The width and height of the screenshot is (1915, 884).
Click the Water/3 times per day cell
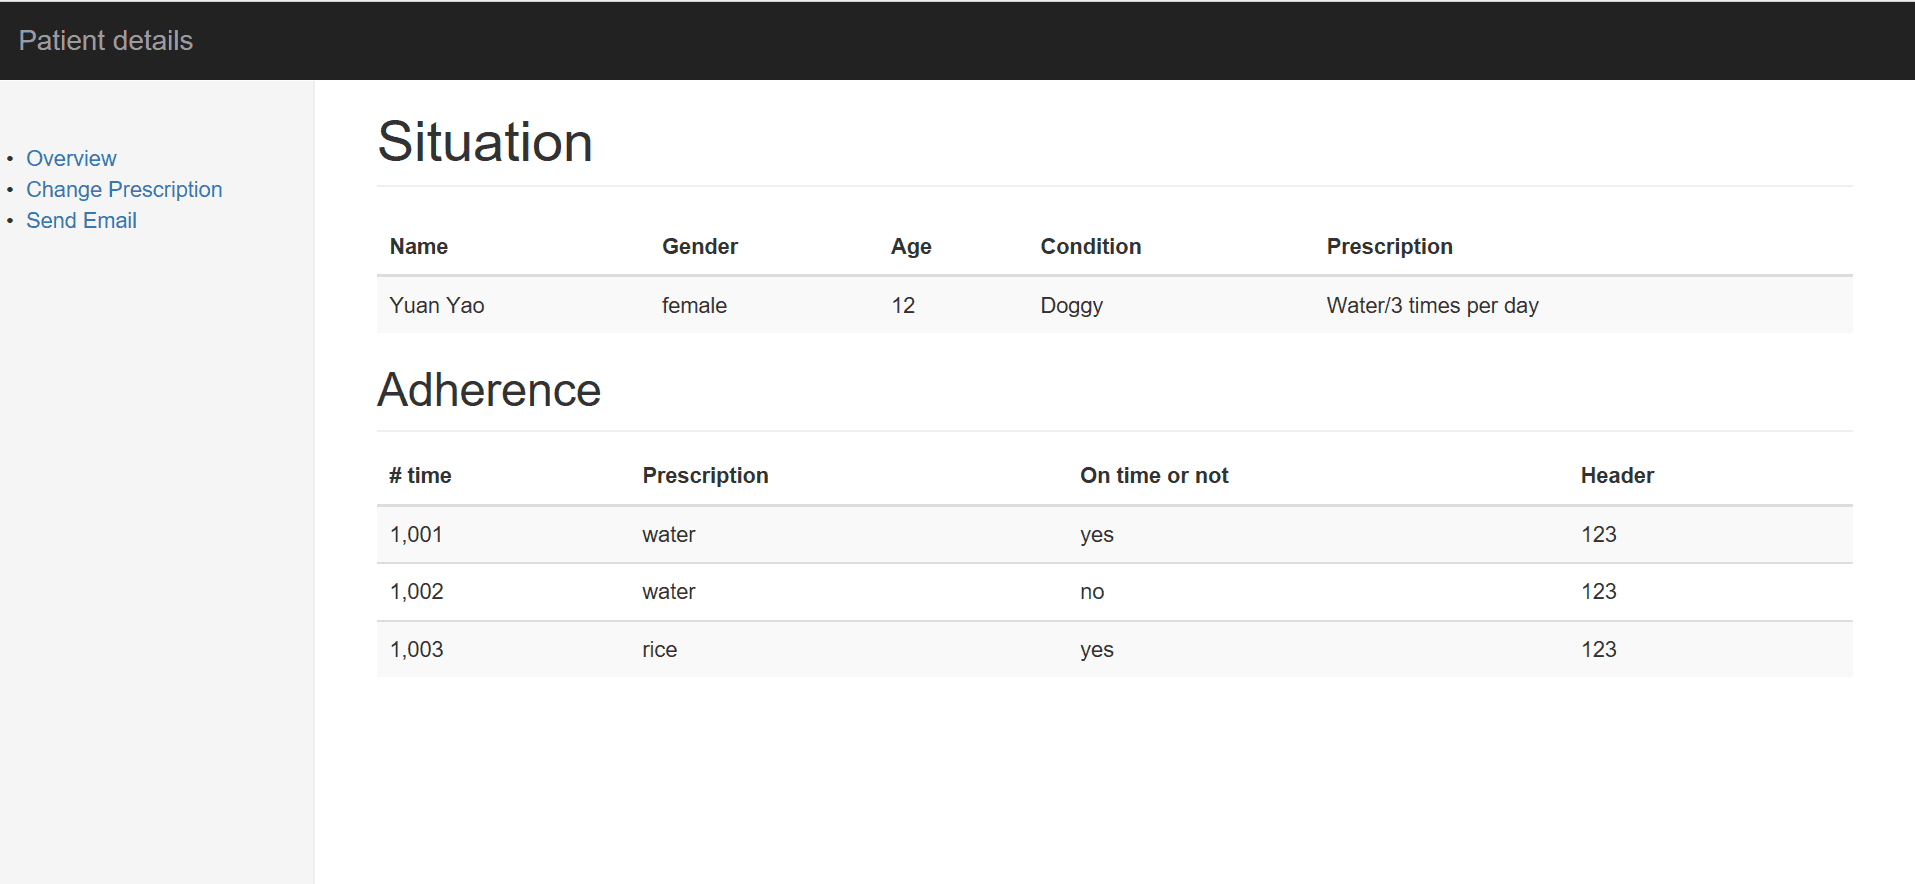pos(1432,306)
